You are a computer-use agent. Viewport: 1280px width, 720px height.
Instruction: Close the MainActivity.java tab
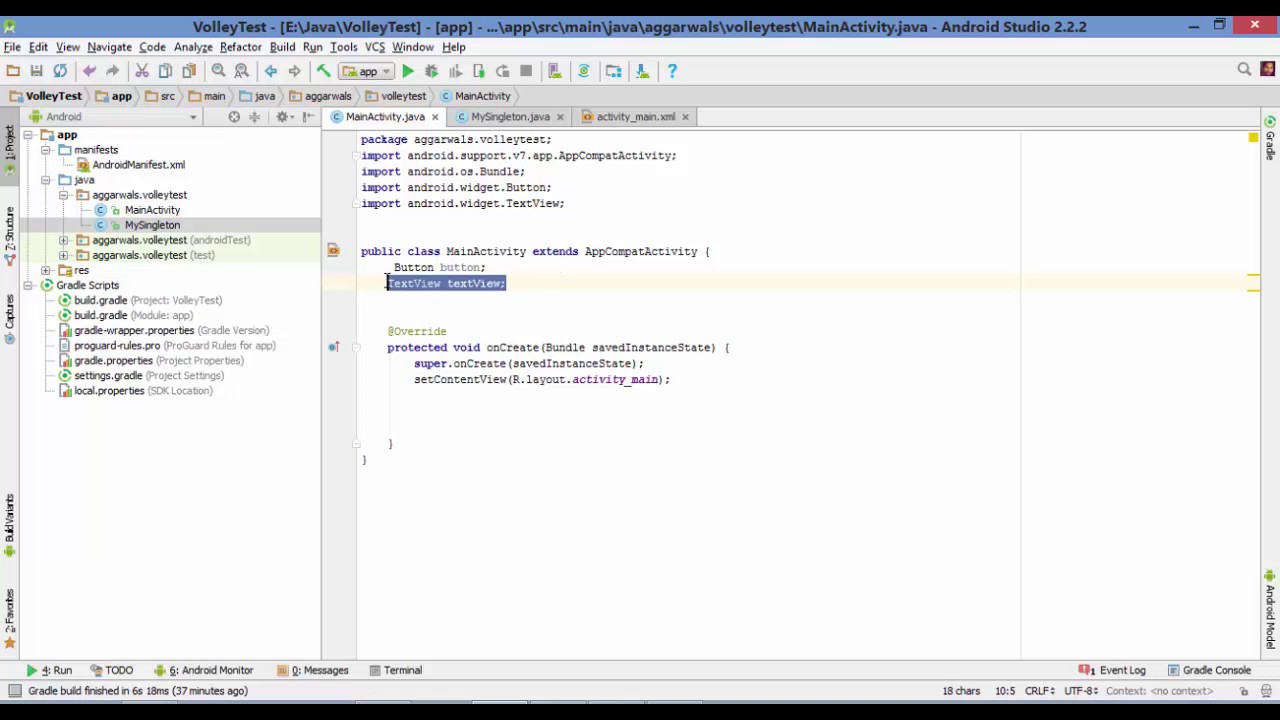tap(434, 117)
